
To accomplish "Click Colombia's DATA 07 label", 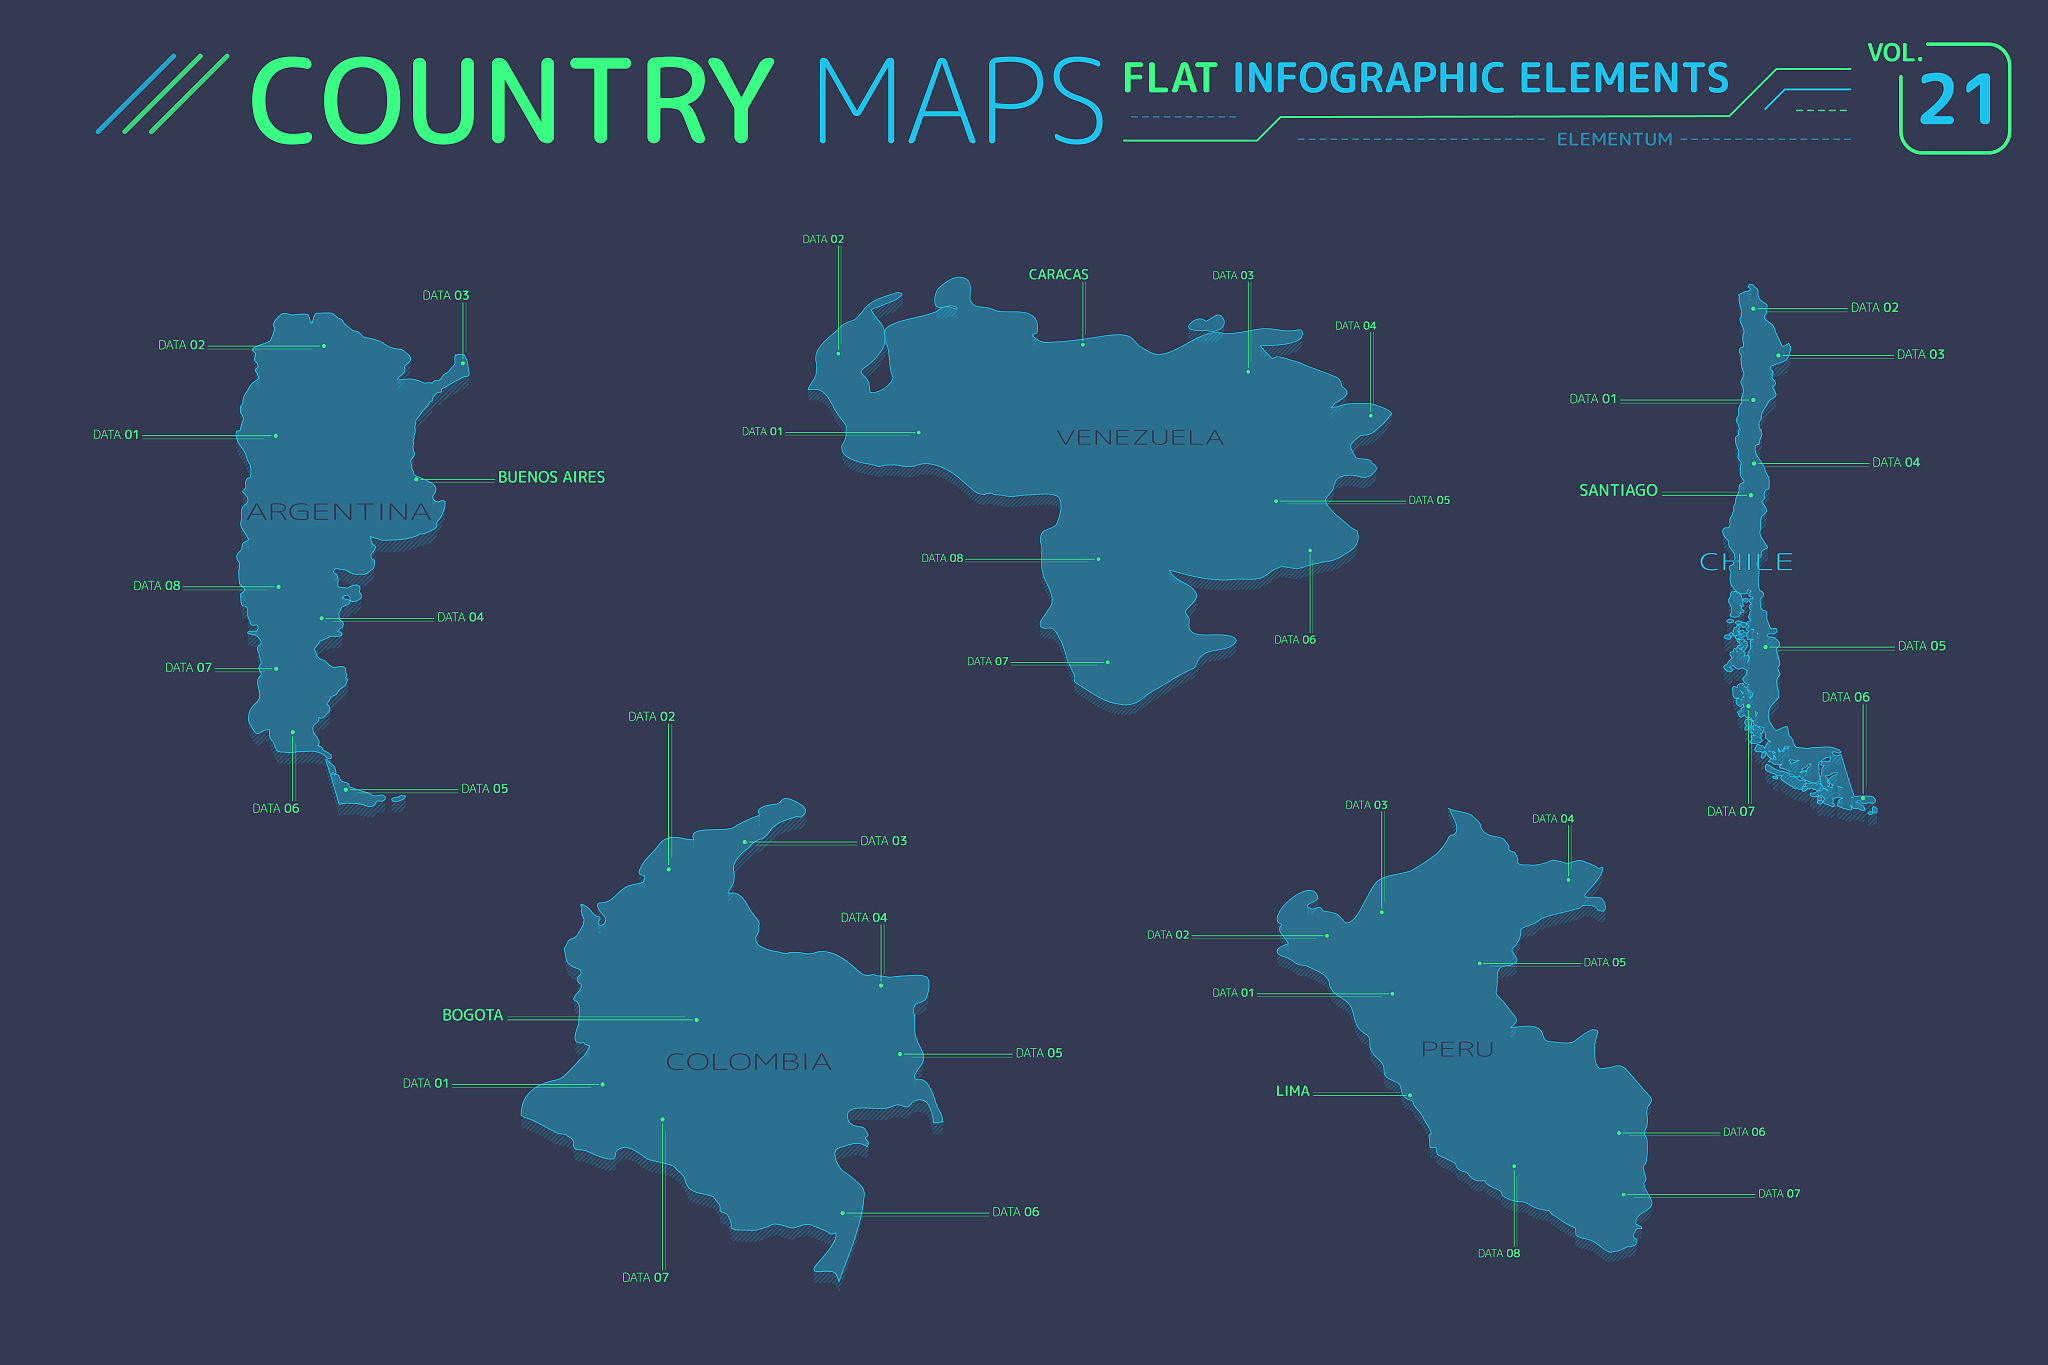I will [x=645, y=1278].
